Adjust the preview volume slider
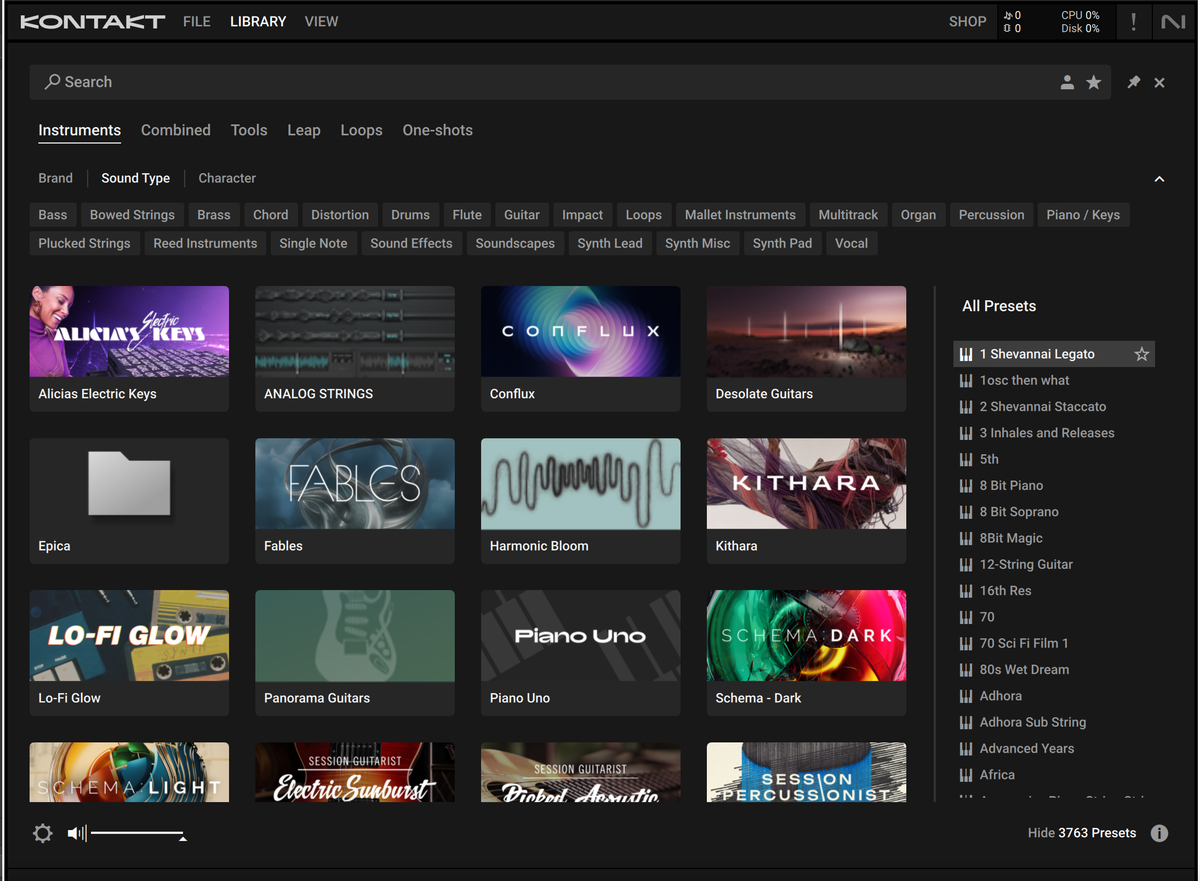Screen dimensions: 1200x881 (138, 833)
